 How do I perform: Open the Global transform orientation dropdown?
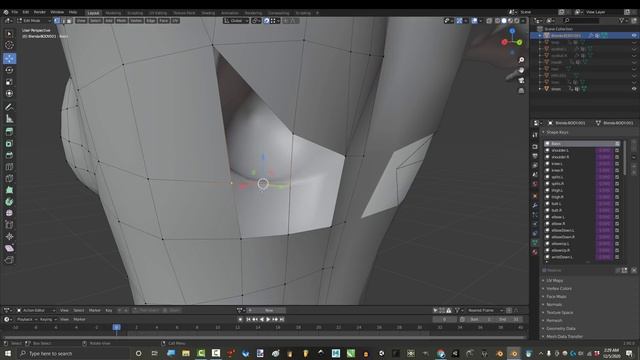(236, 20)
